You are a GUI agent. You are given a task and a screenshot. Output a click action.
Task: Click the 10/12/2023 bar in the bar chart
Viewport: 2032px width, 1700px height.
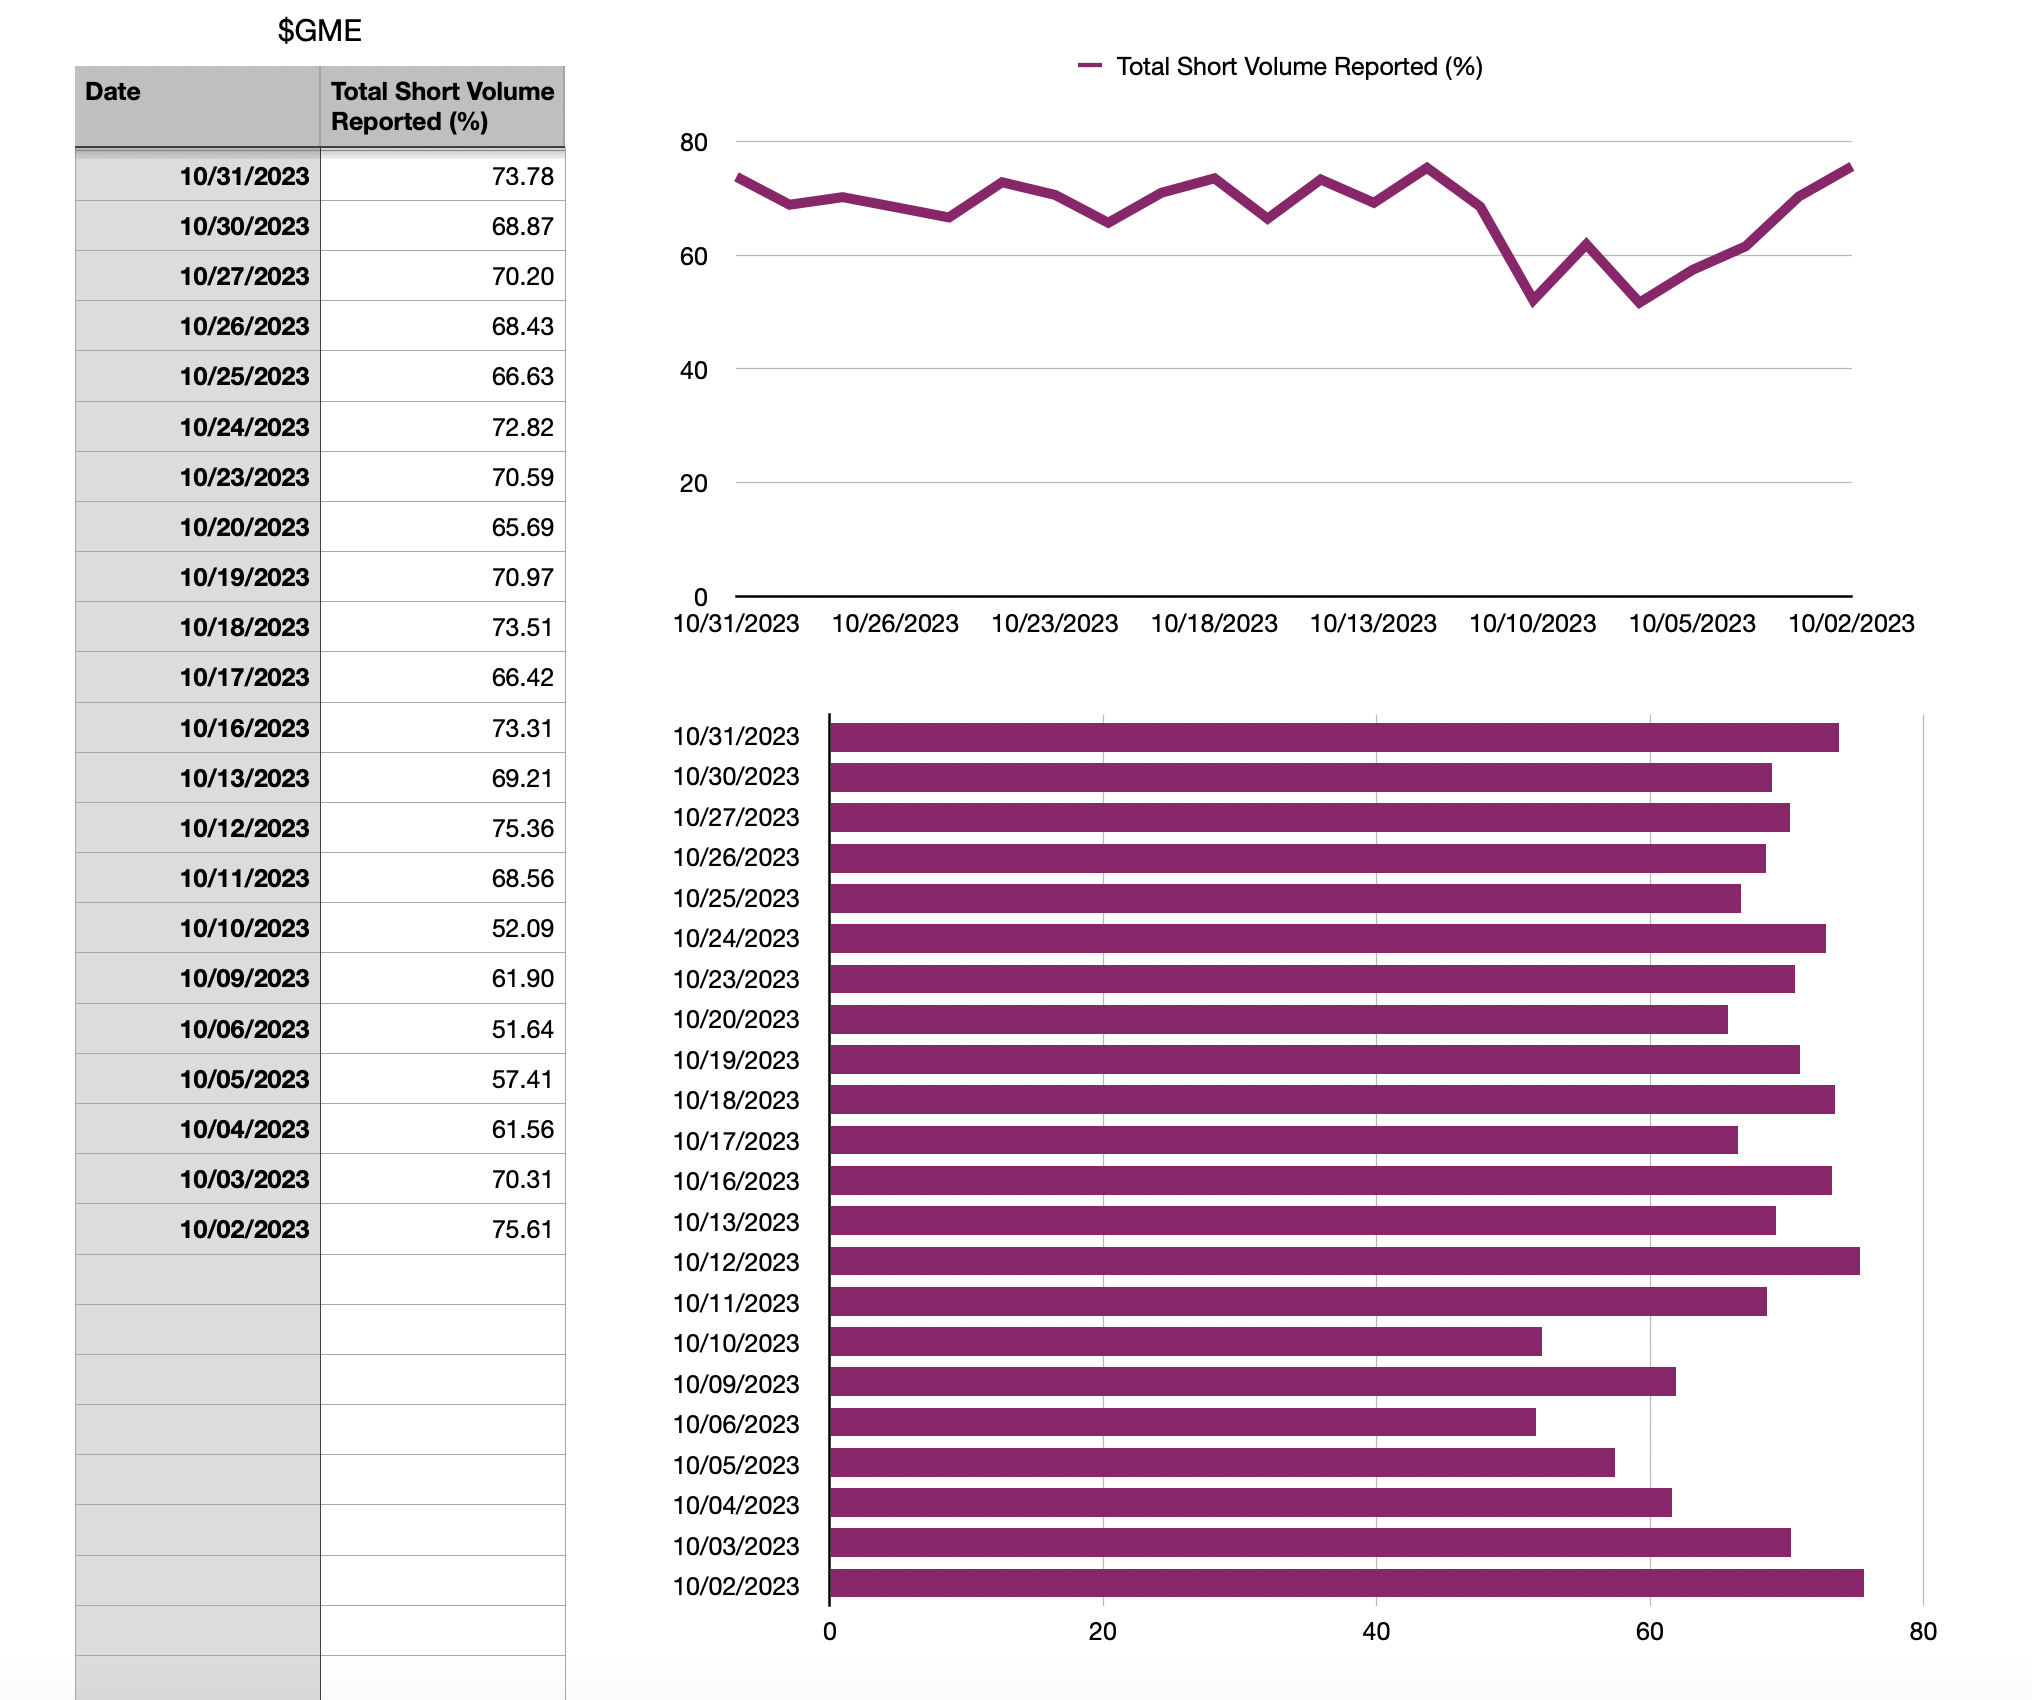point(1344,1261)
